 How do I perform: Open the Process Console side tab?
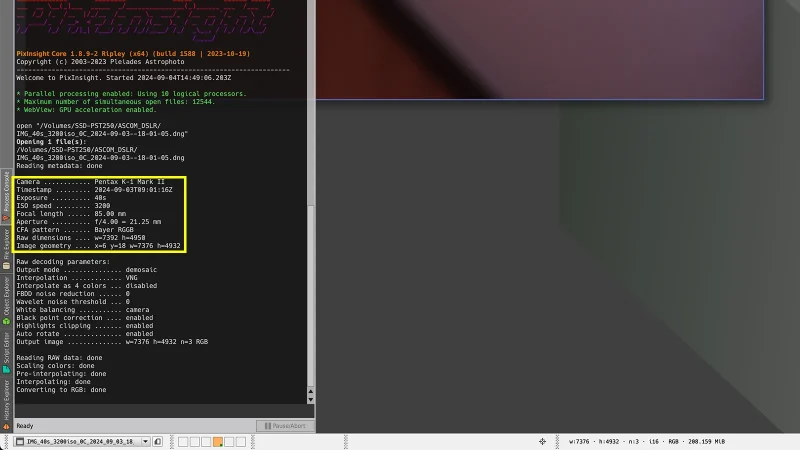[6, 196]
